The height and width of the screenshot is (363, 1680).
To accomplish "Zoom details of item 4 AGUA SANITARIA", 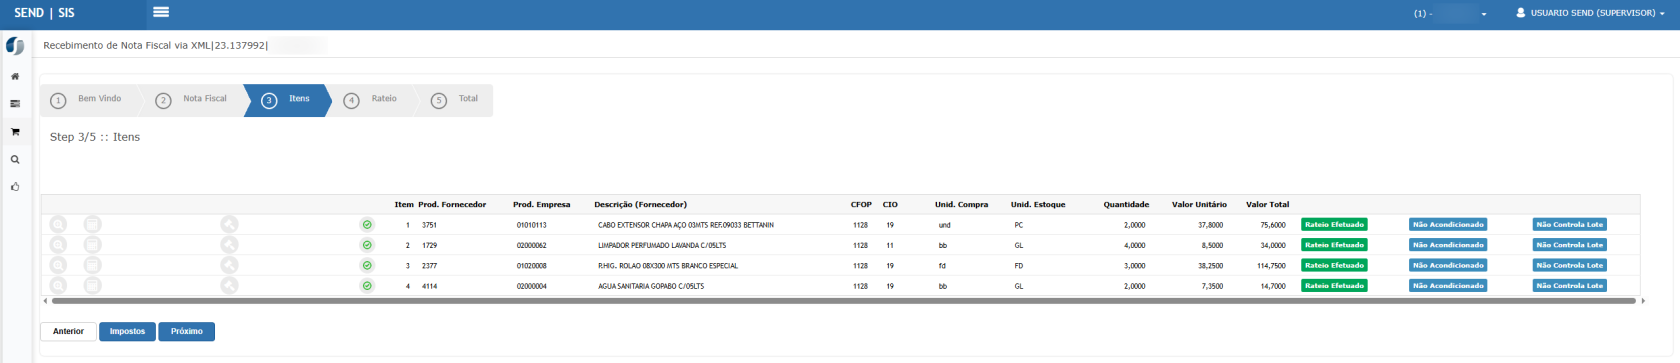I will pos(58,286).
